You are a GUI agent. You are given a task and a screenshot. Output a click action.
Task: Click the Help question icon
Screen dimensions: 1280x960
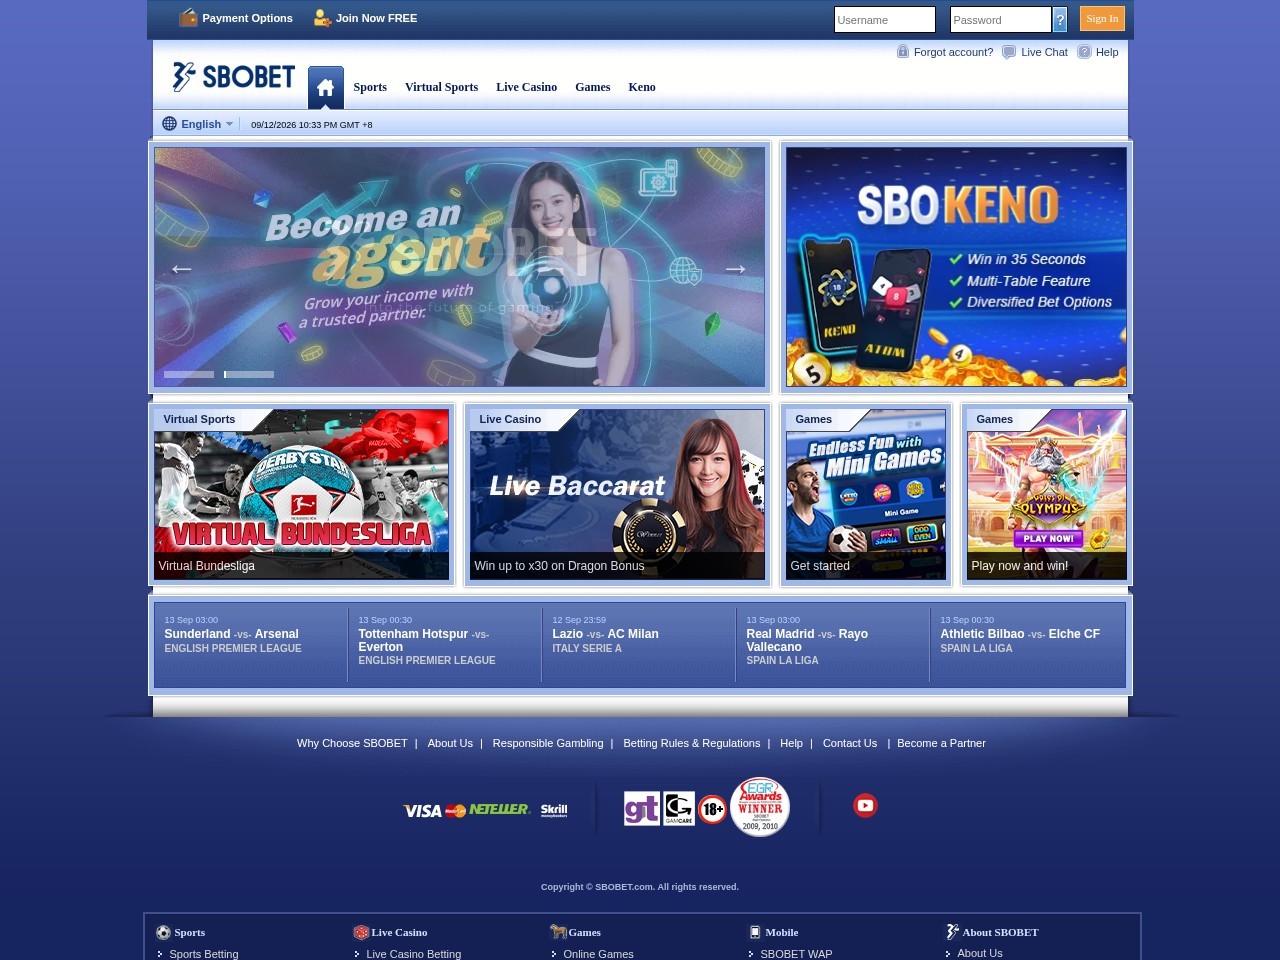point(1084,52)
